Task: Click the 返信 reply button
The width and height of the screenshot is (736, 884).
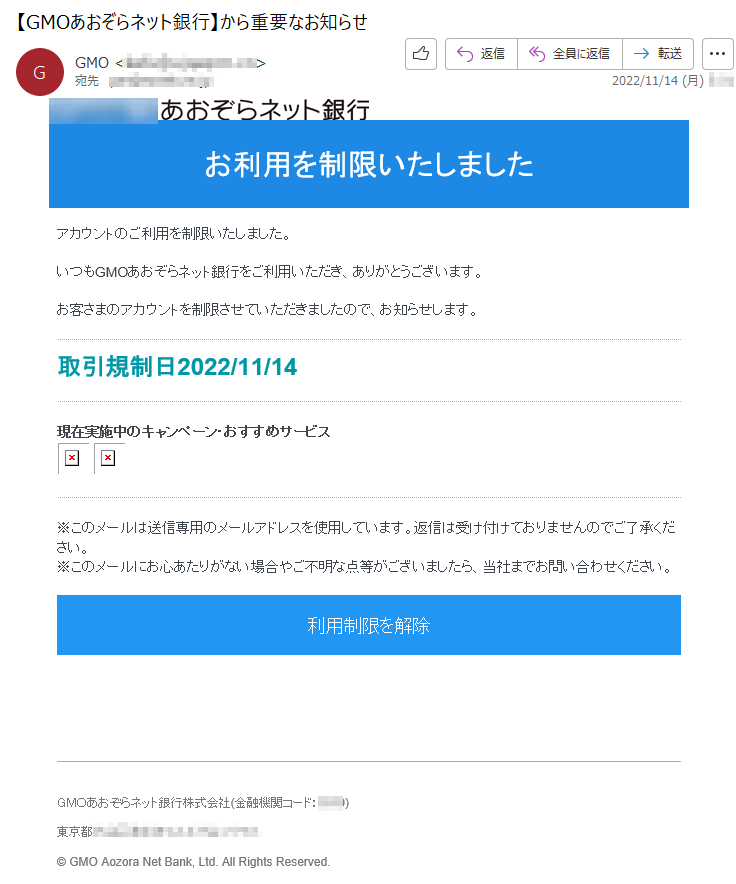Action: point(481,54)
